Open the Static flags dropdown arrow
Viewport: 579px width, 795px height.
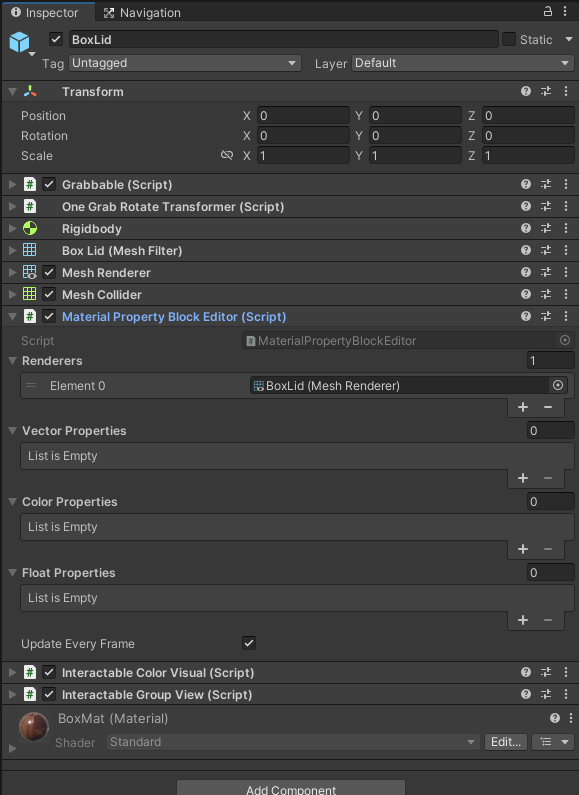[x=568, y=40]
